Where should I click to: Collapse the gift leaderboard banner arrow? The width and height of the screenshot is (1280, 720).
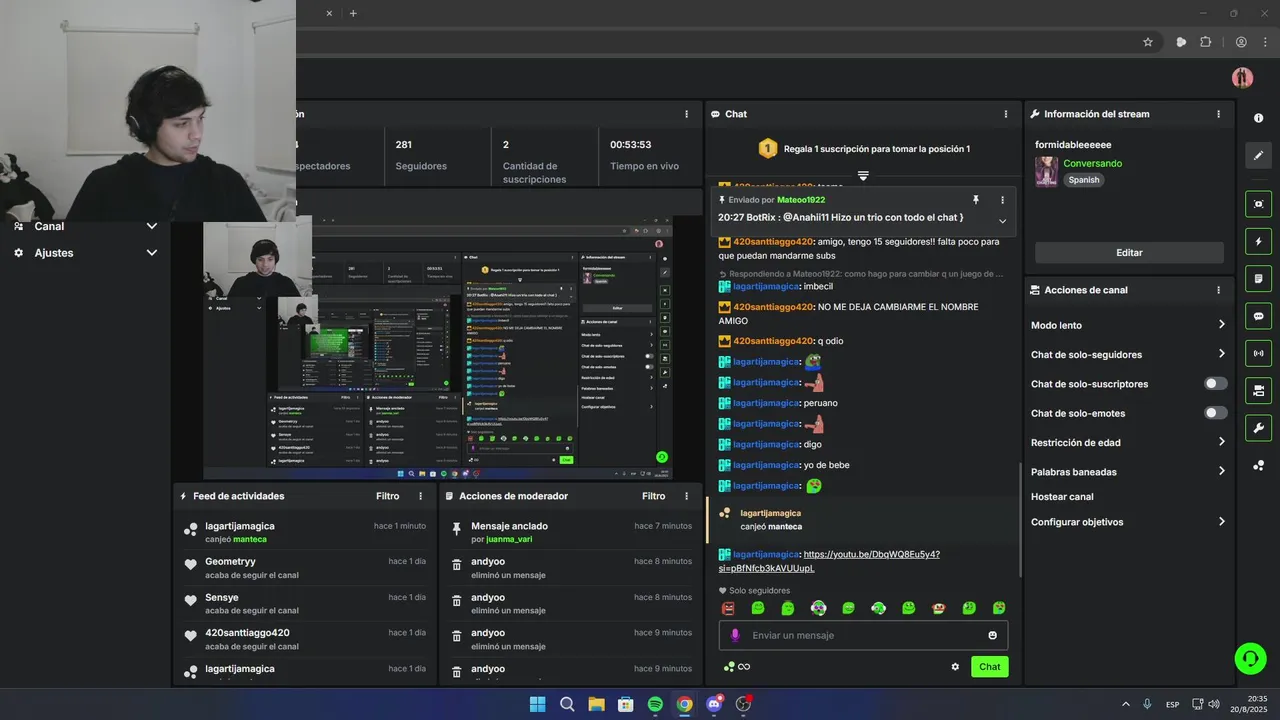click(863, 176)
